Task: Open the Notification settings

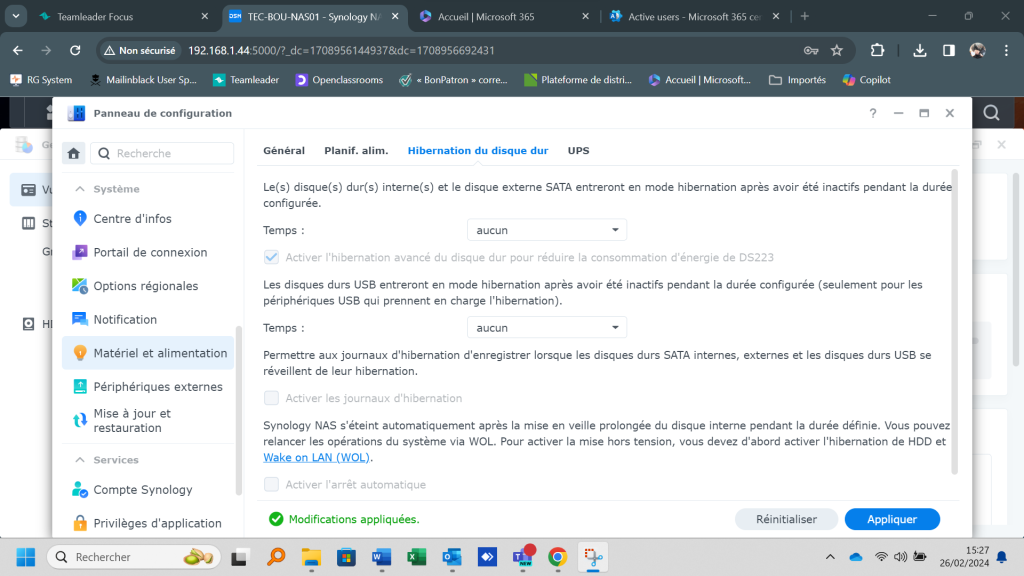Action: pos(125,320)
